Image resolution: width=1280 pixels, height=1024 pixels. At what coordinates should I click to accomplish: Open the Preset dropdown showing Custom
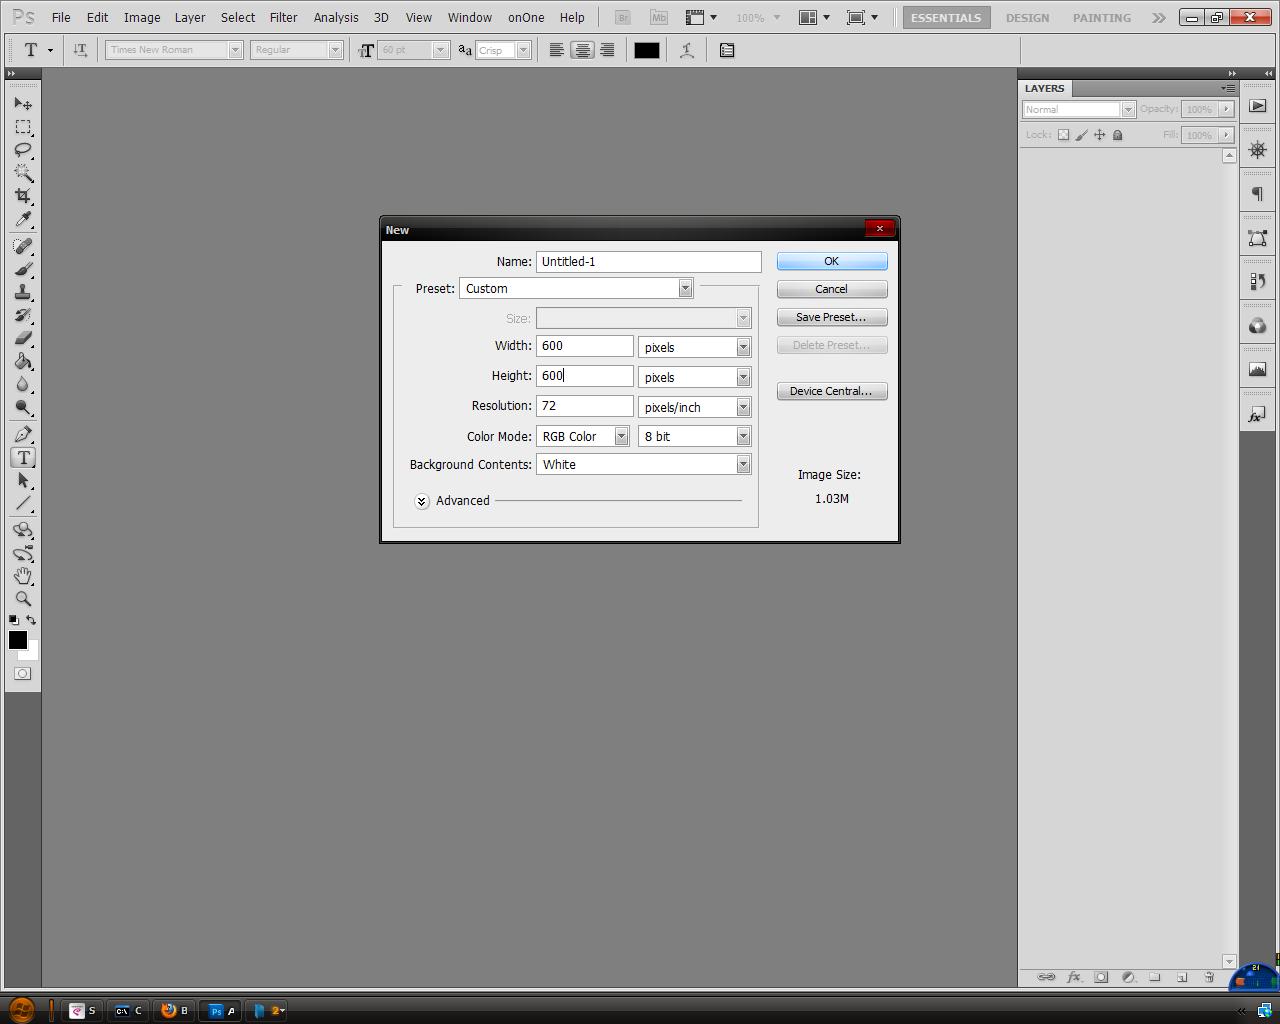click(576, 288)
